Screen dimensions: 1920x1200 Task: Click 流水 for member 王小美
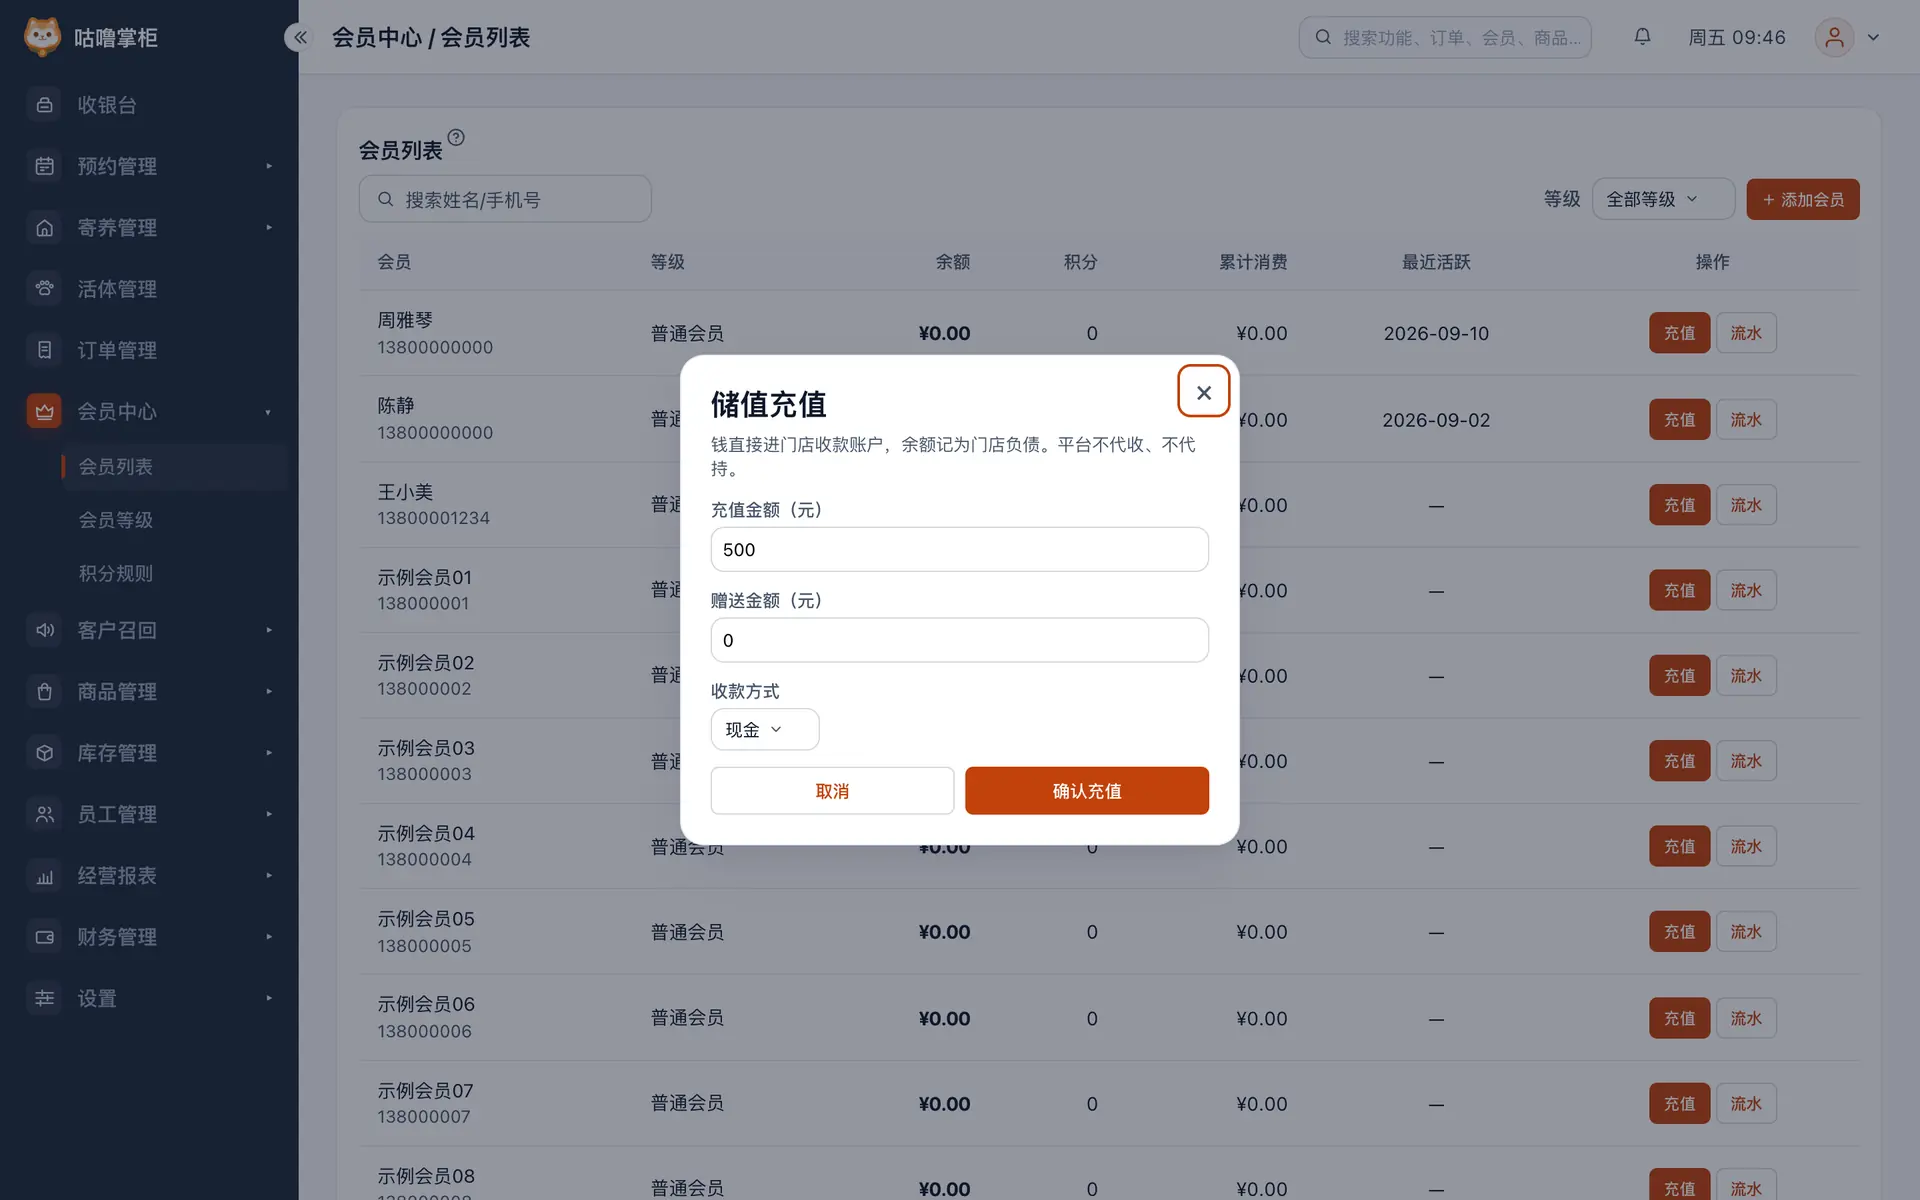tap(1746, 505)
